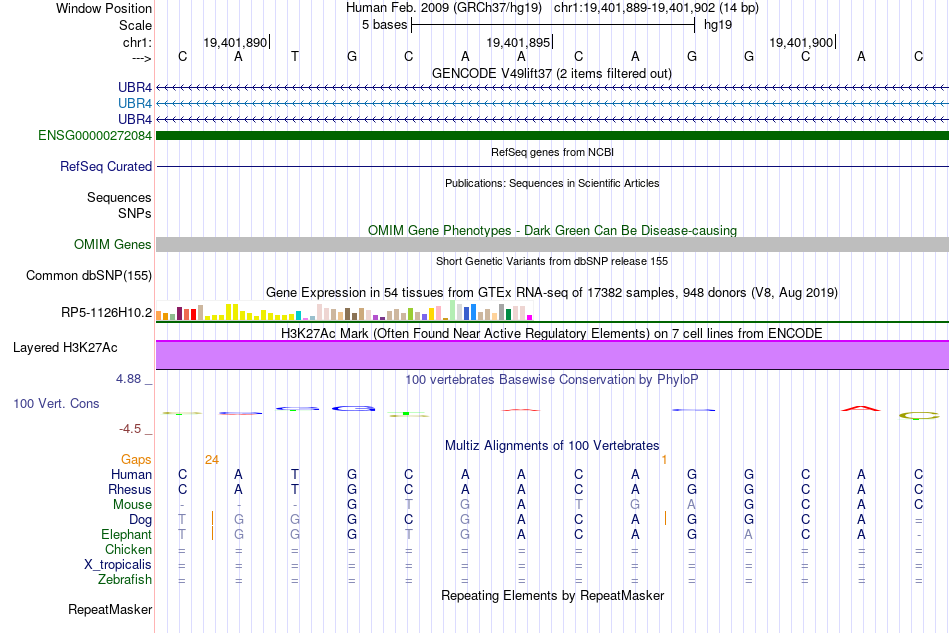Open Repeating Elements by RepeatMasker title
Screen dimensions: 950x633
(x=552, y=595)
